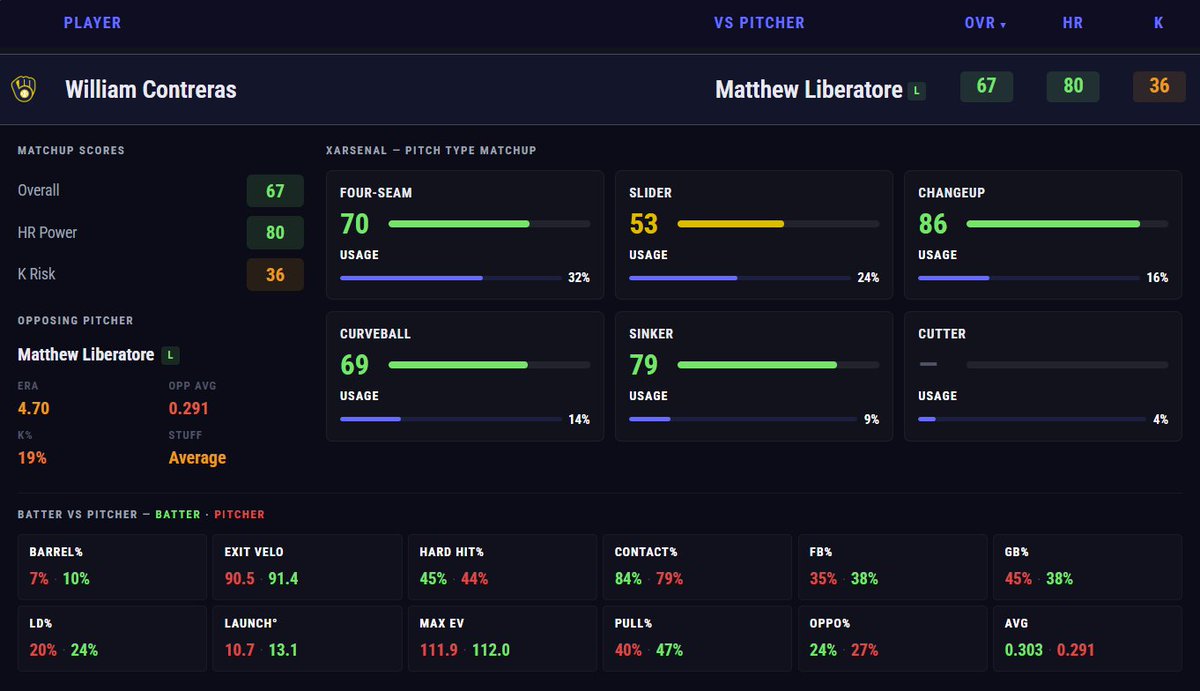Screen dimensions: 1200x691
Task: Click the K% value 19%
Action: click(32, 457)
